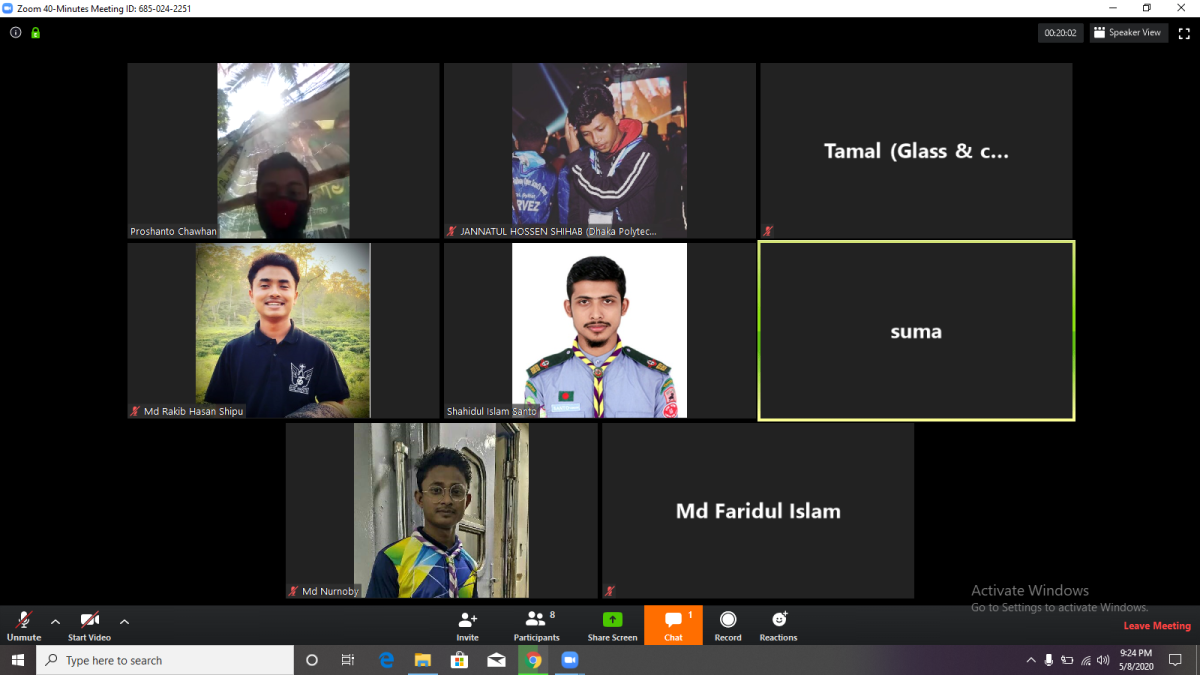Viewport: 1200px width, 675px height.
Task: Click the meeting information icon
Action: [15, 32]
